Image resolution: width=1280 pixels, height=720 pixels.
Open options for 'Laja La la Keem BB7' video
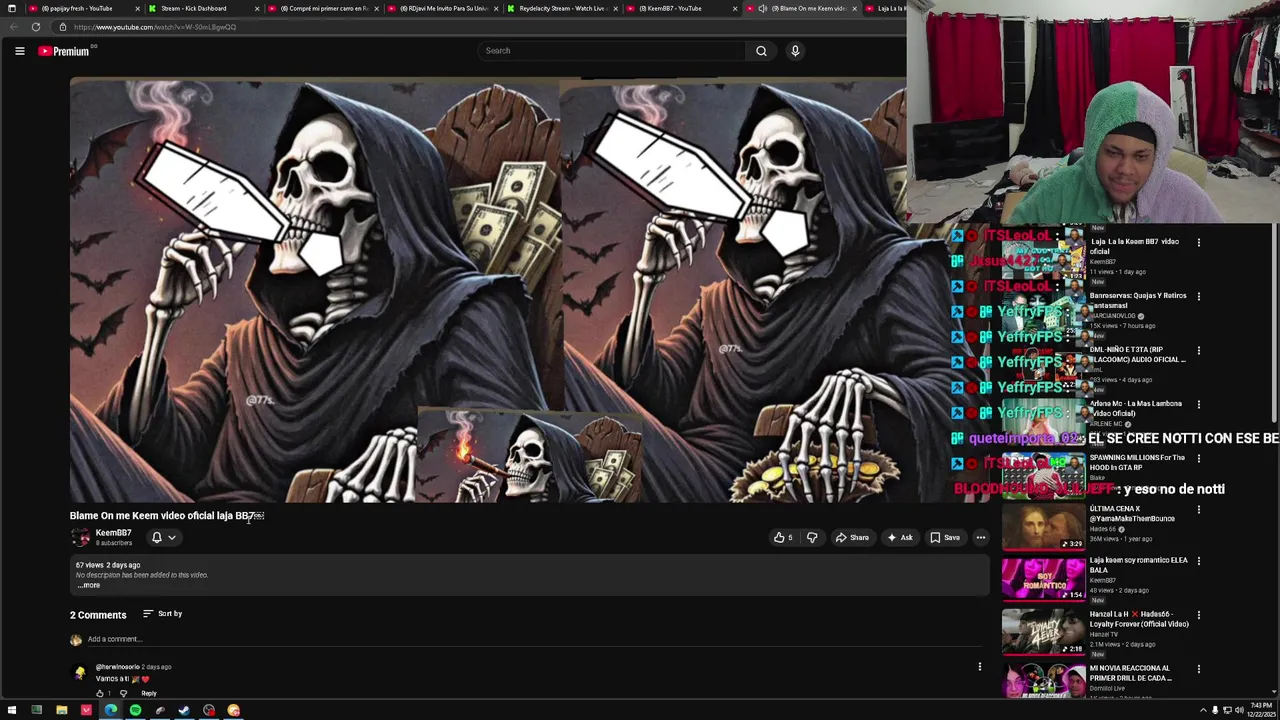pos(1199,242)
